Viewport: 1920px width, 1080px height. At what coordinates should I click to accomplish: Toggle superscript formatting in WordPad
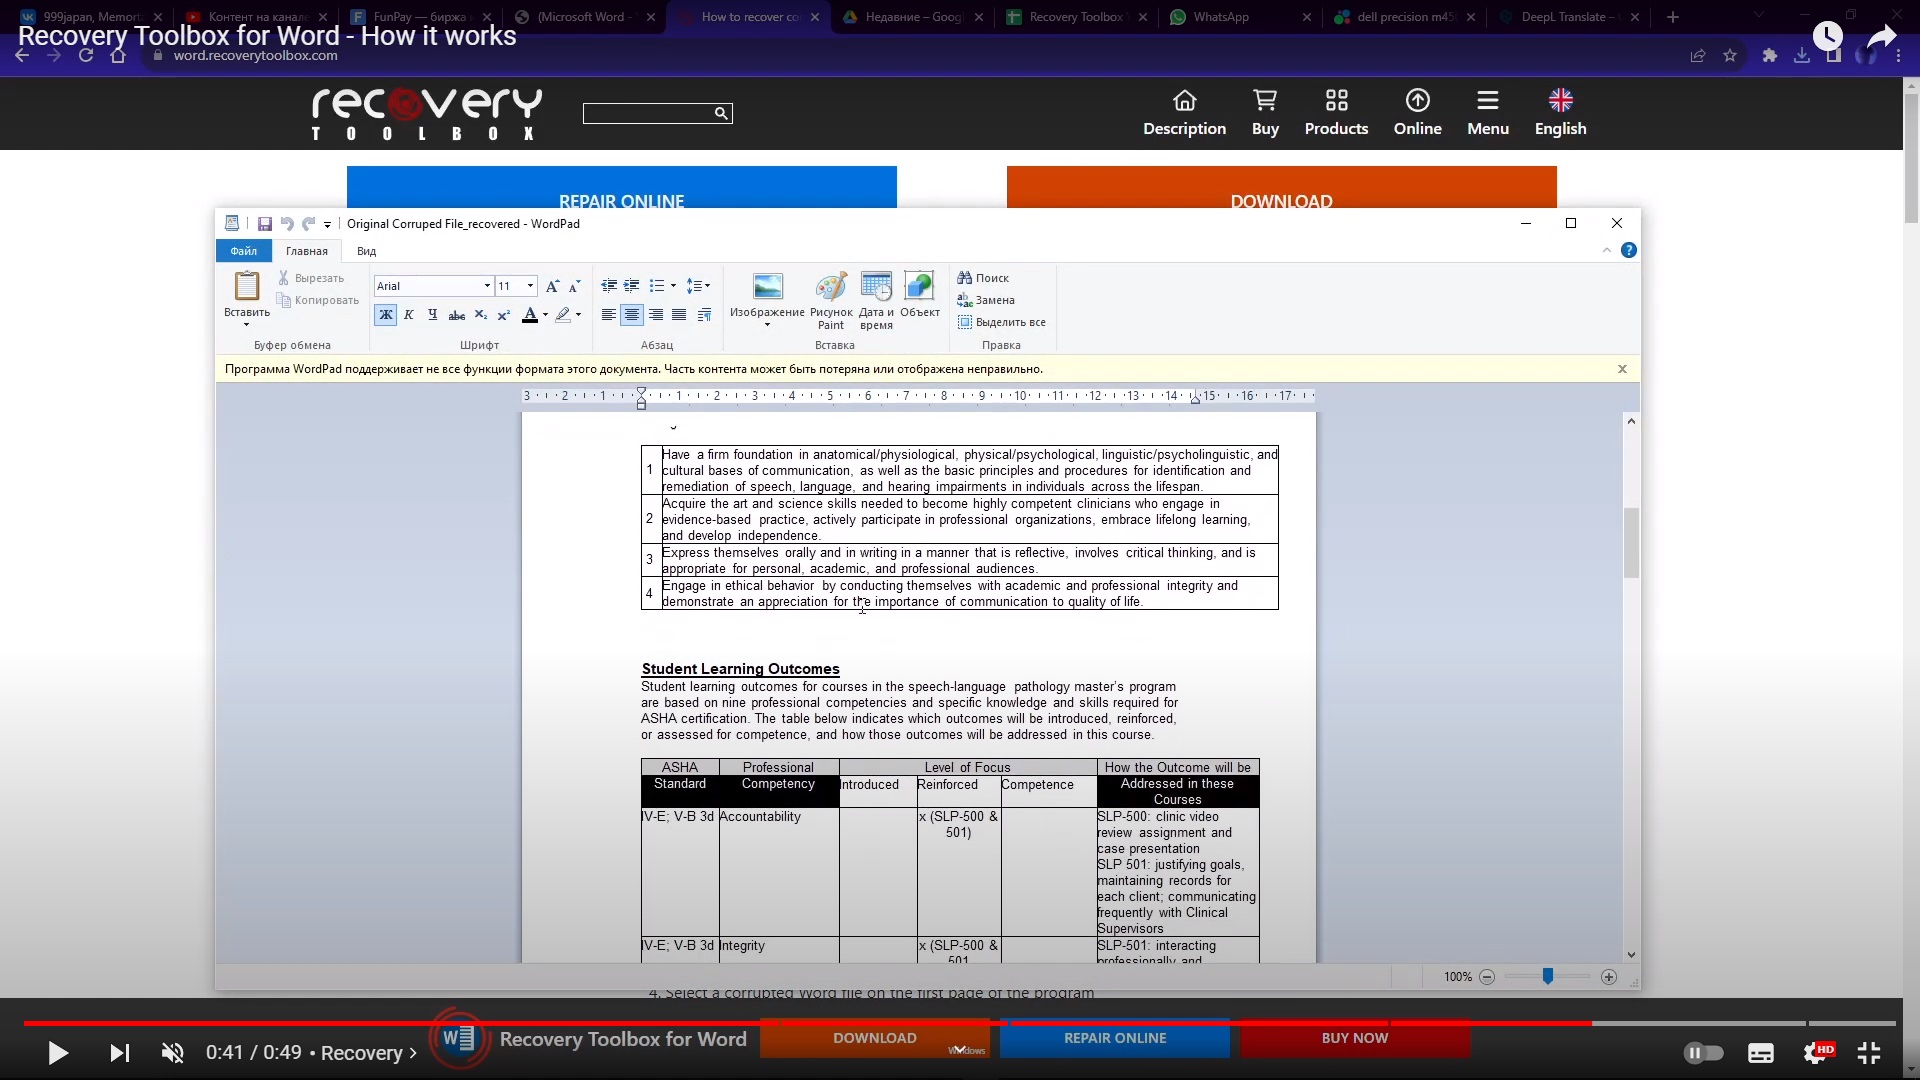(504, 315)
